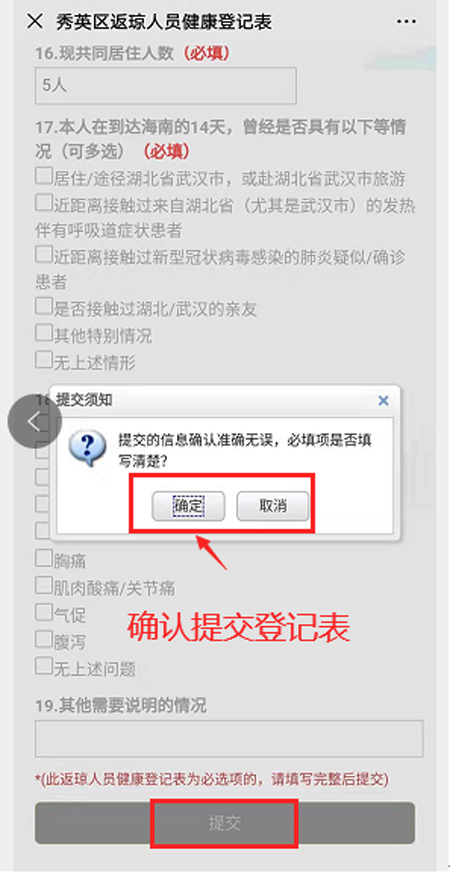Image resolution: width=450 pixels, height=876 pixels.
Task: Select 无上述问题 checkbox
Action: tap(44, 665)
